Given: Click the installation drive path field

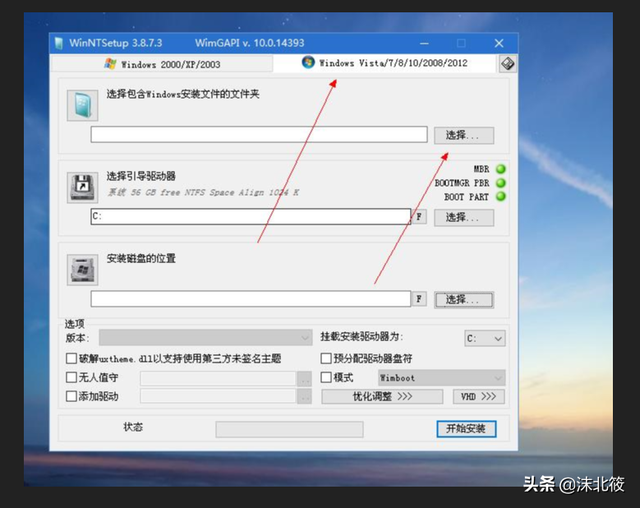Looking at the screenshot, I should point(251,299).
